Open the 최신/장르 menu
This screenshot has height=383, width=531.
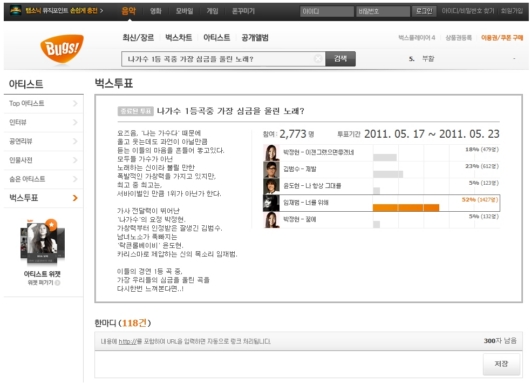pos(138,38)
